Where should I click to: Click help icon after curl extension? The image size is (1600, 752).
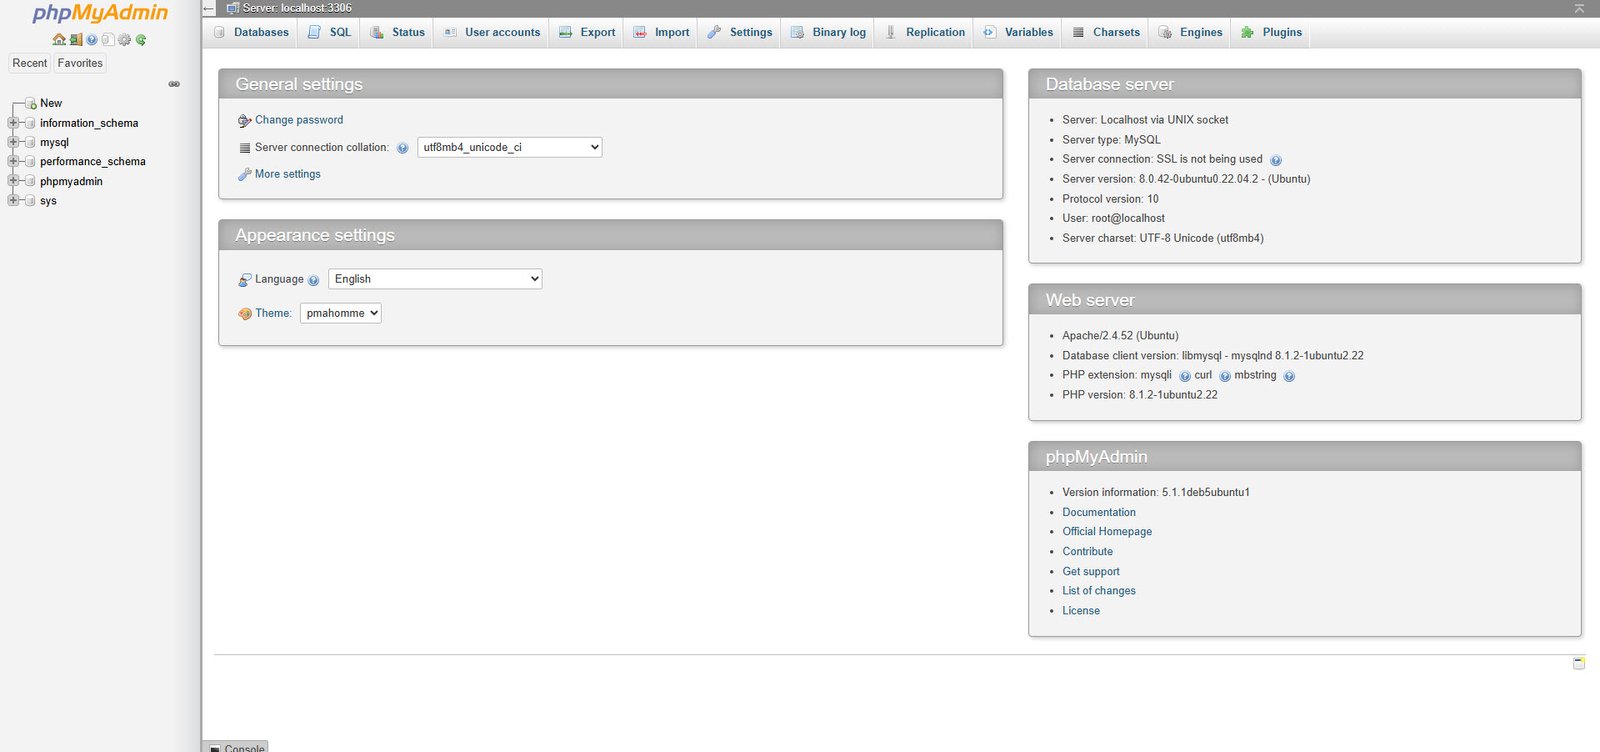[x=1225, y=377]
